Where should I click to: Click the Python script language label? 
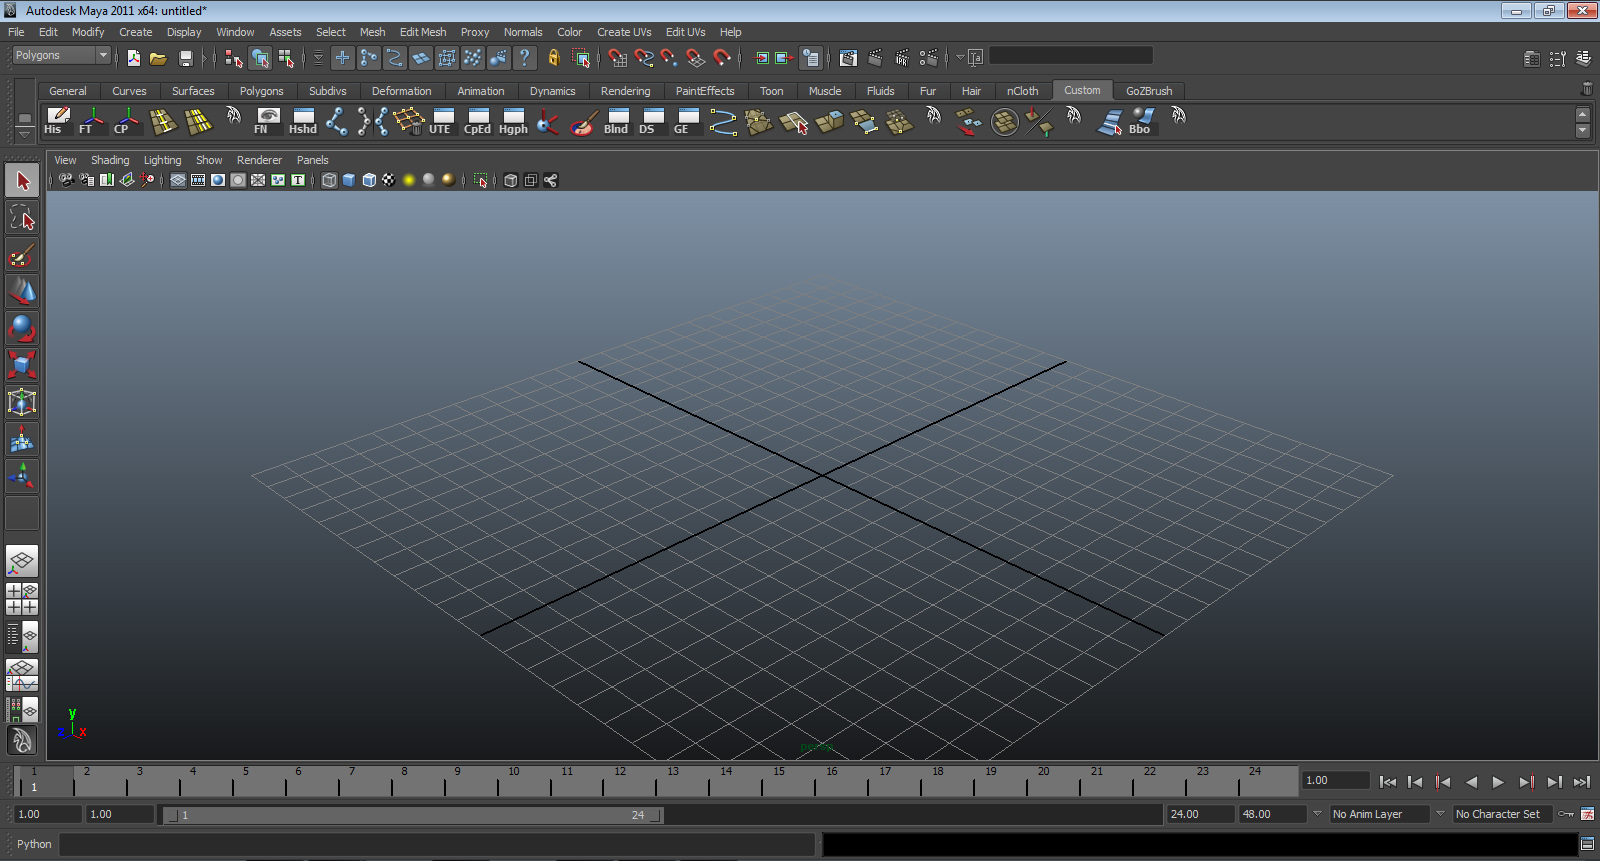(34, 844)
